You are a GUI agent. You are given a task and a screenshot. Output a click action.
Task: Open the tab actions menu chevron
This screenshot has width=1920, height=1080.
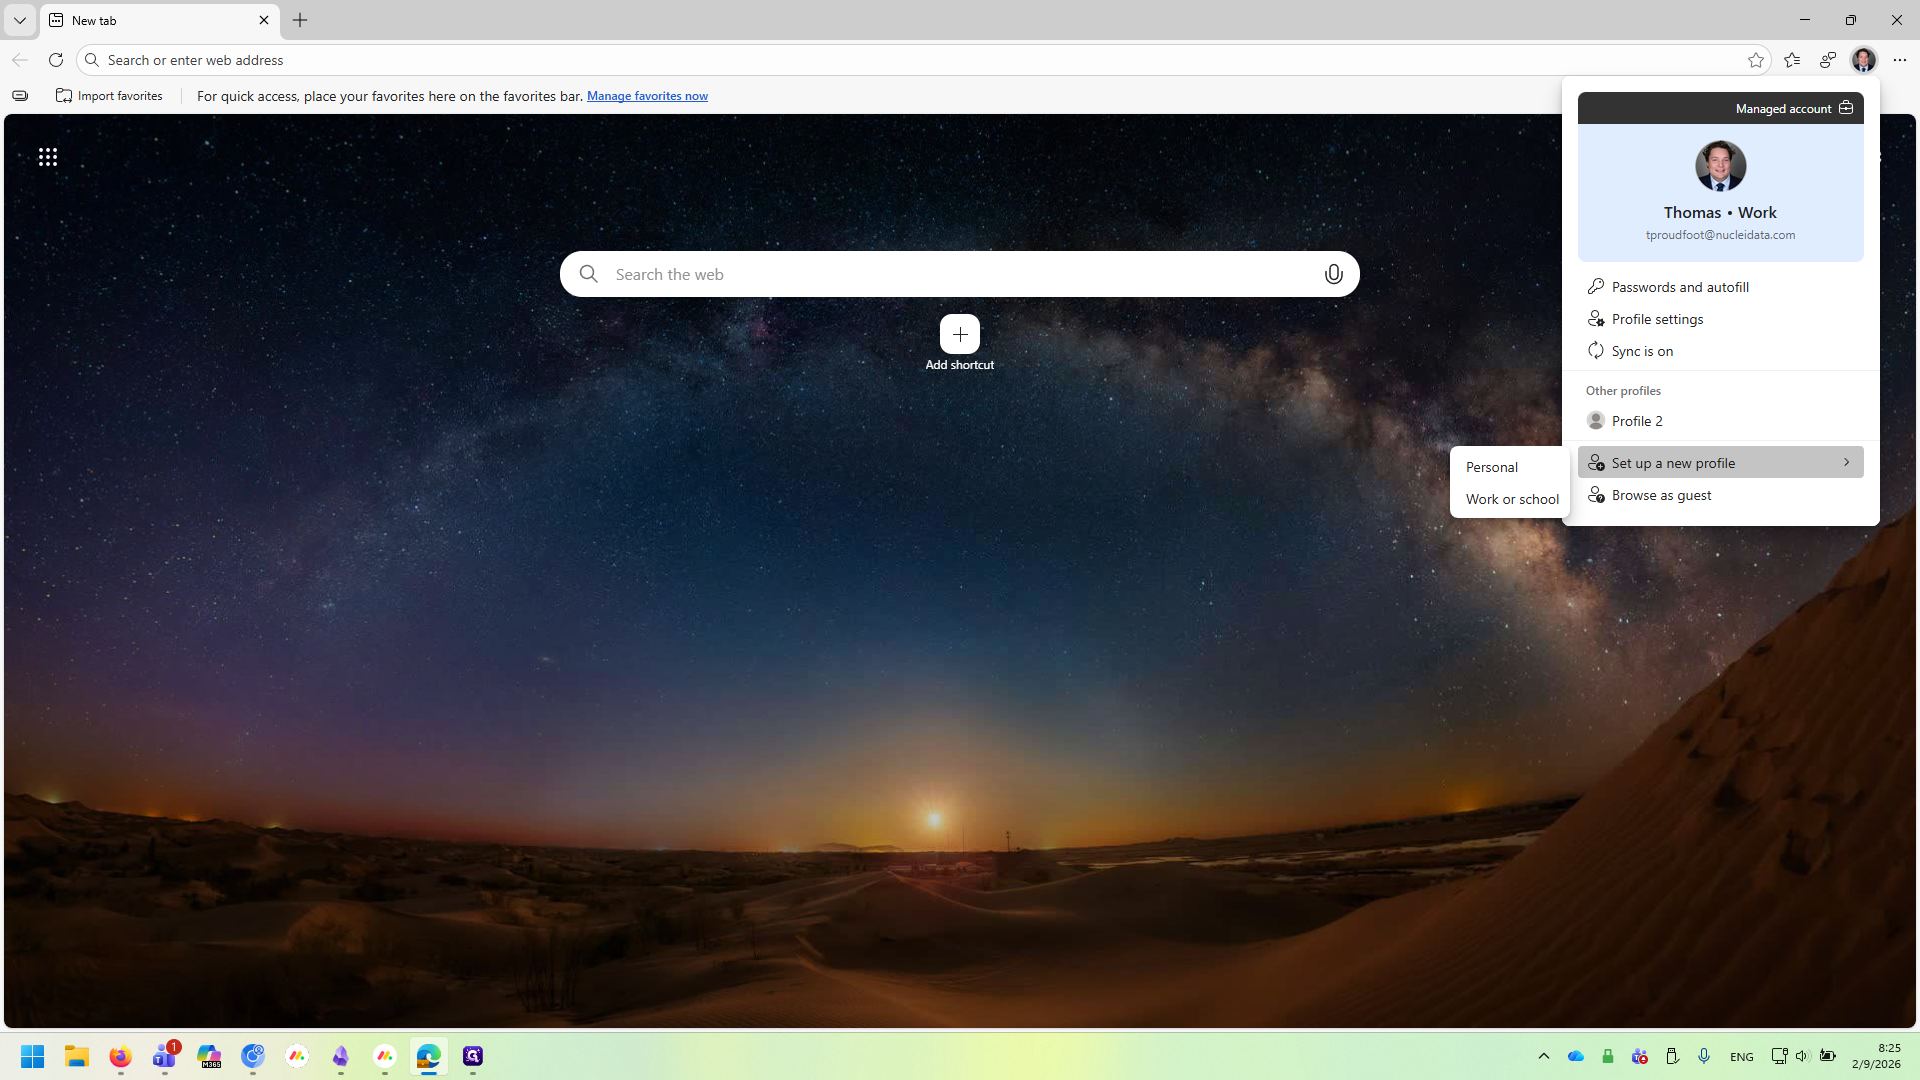pyautogui.click(x=20, y=20)
